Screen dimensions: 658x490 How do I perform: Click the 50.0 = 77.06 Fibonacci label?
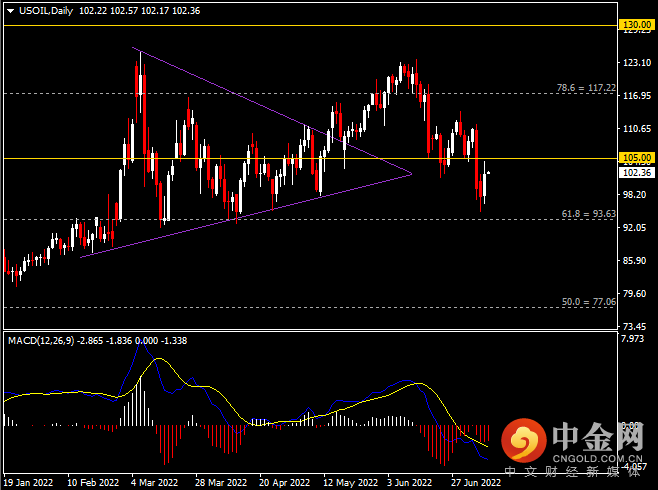(588, 302)
